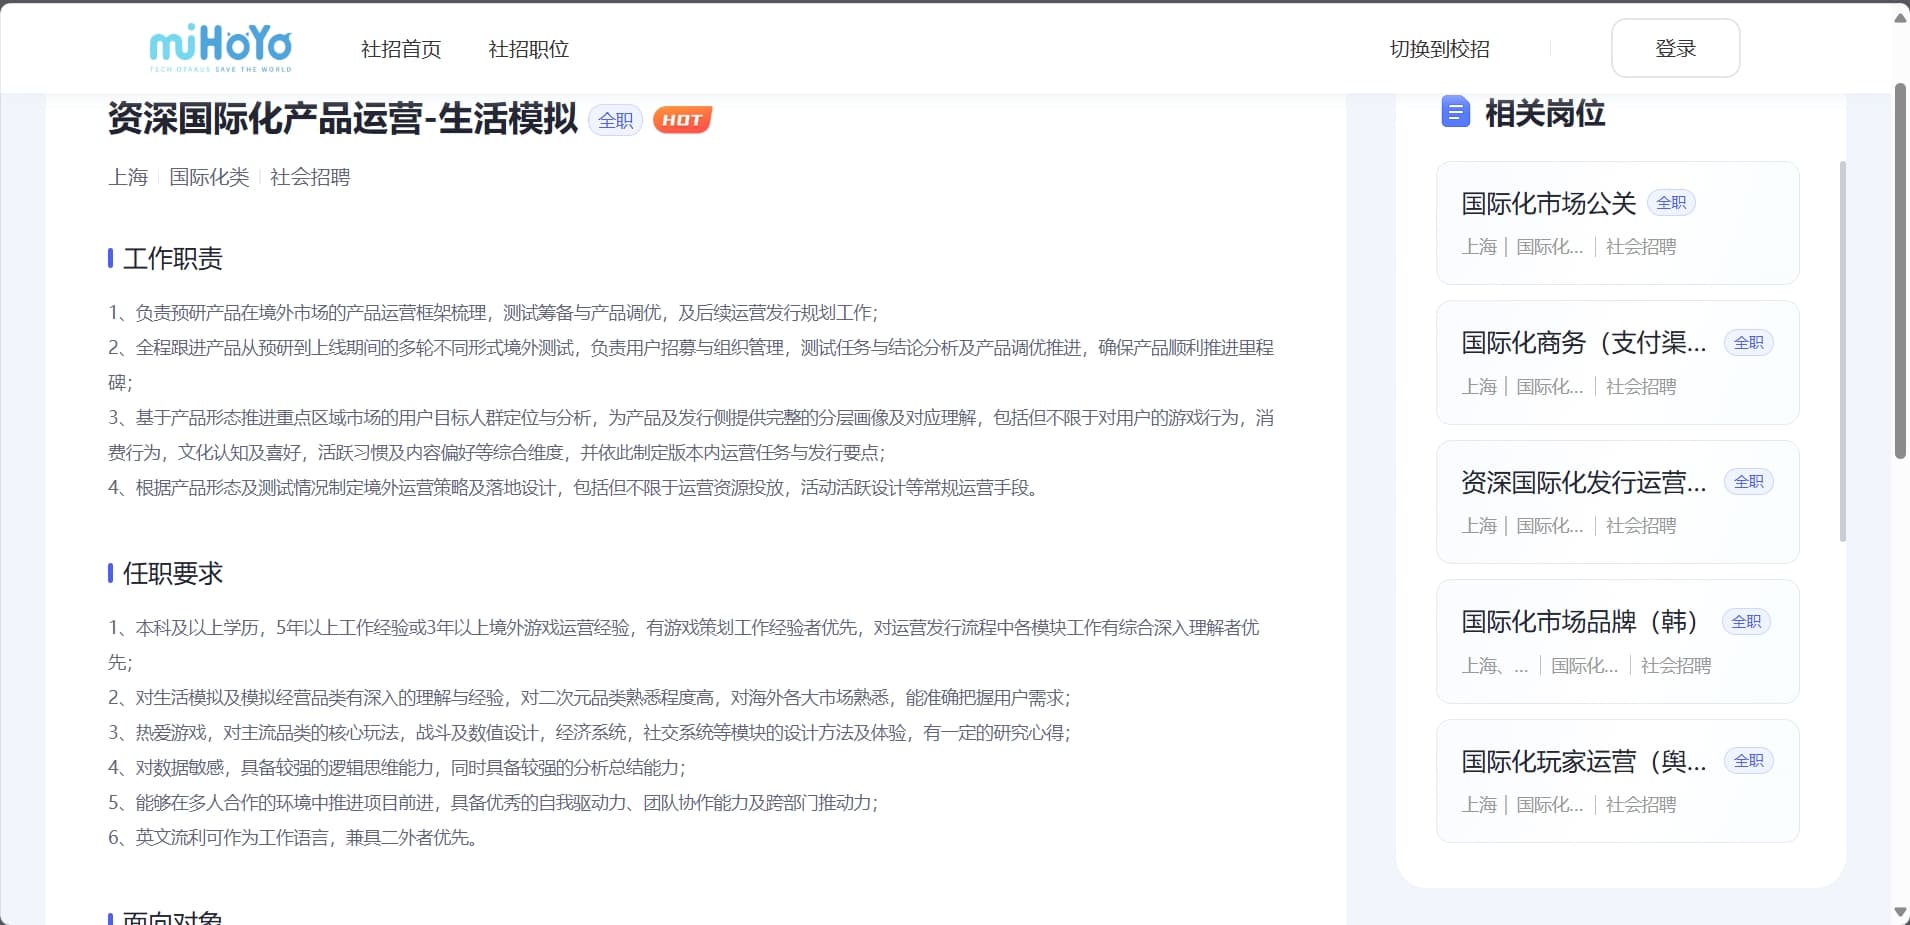This screenshot has width=1910, height=925.
Task: View the 国际化市场品牌（韩） position
Action: (1580, 622)
